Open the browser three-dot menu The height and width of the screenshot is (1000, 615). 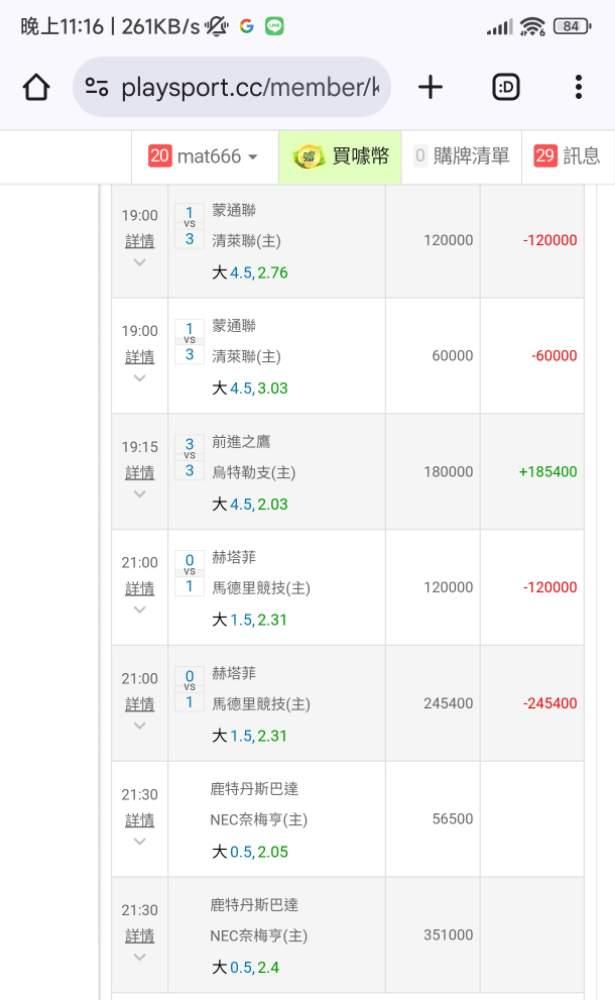click(578, 88)
